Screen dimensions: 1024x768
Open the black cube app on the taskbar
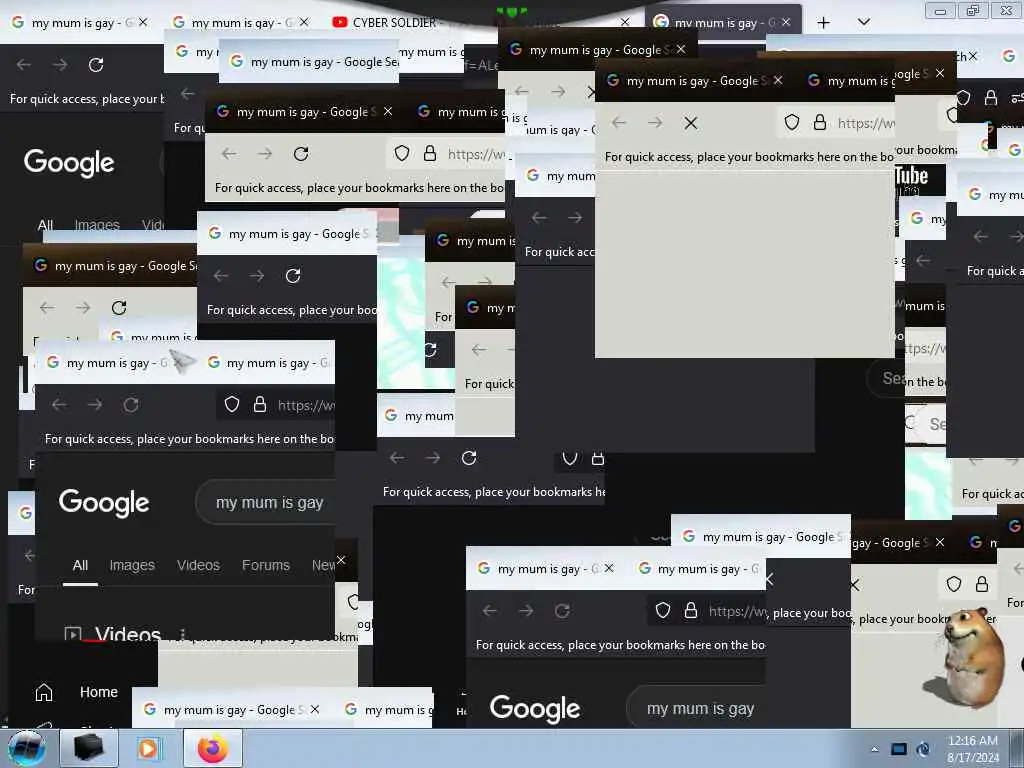[x=89, y=748]
